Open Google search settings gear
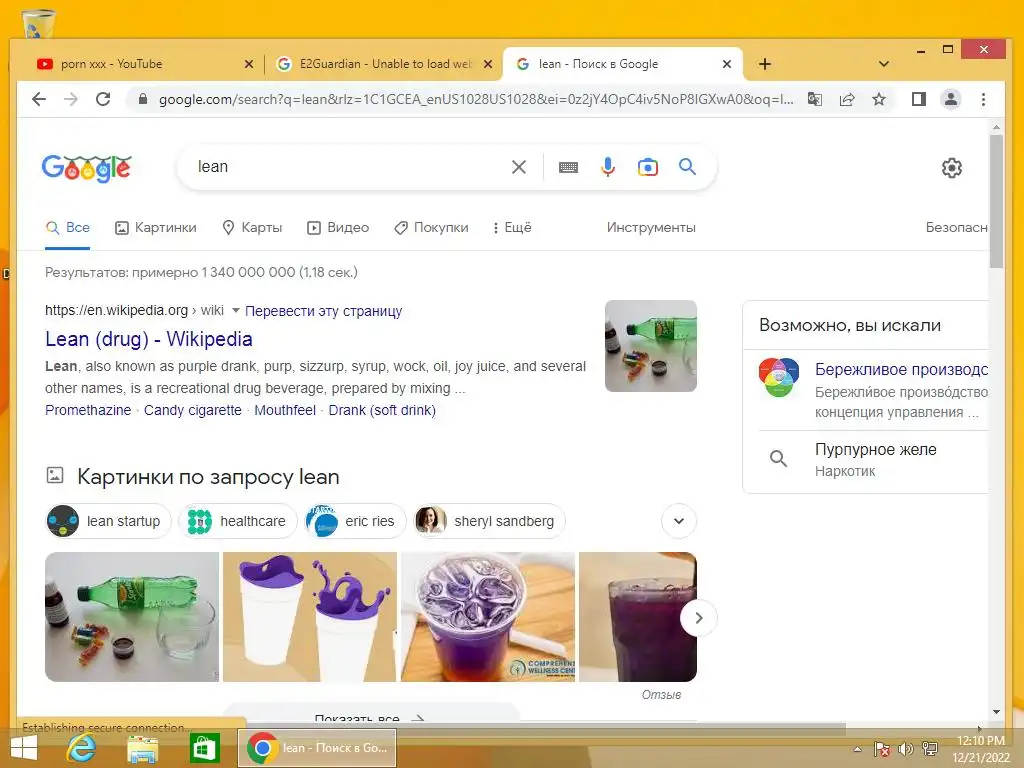The image size is (1024, 768). point(952,168)
